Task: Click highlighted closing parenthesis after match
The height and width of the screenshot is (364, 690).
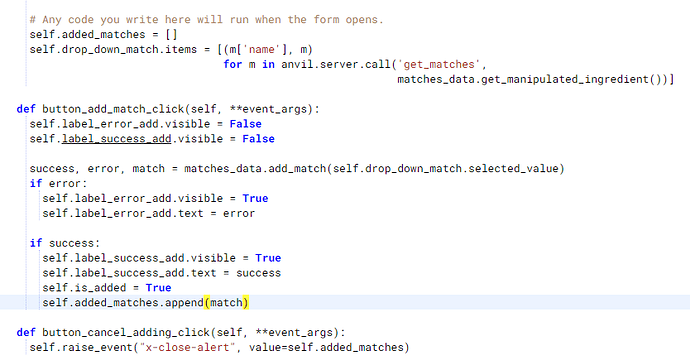Action: pyautogui.click(x=246, y=303)
